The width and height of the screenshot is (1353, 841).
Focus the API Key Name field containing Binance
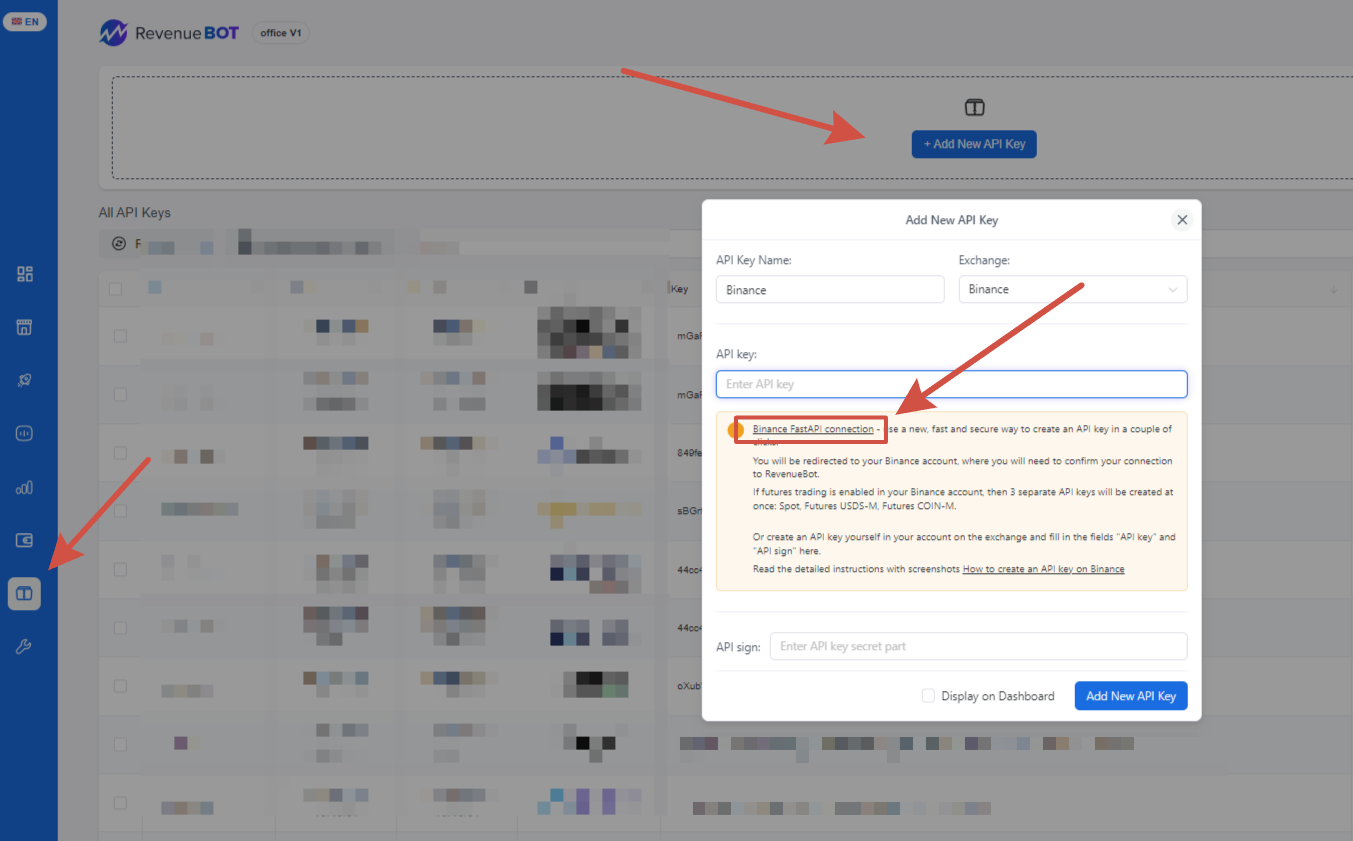pyautogui.click(x=830, y=289)
